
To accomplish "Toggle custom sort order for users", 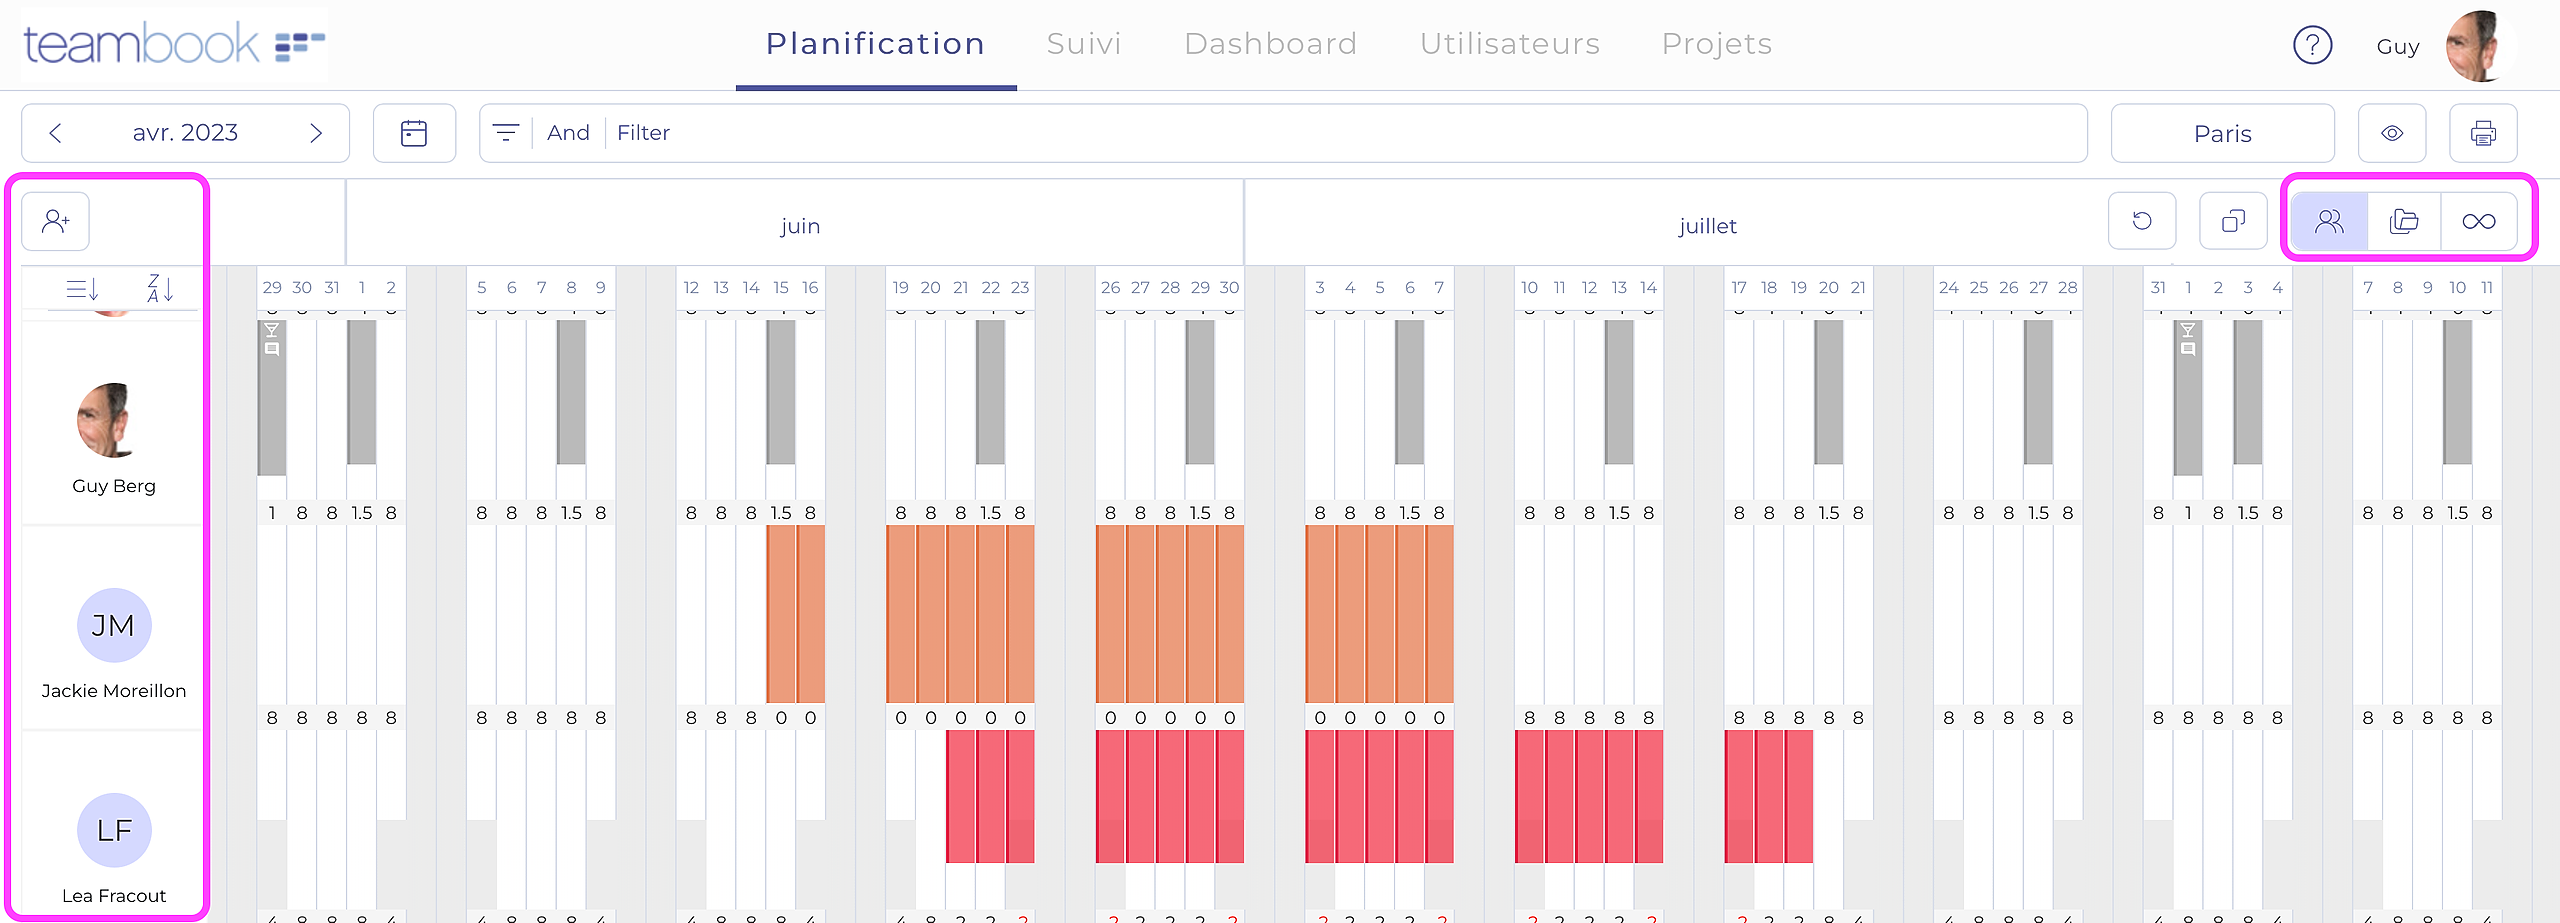I will coord(83,288).
